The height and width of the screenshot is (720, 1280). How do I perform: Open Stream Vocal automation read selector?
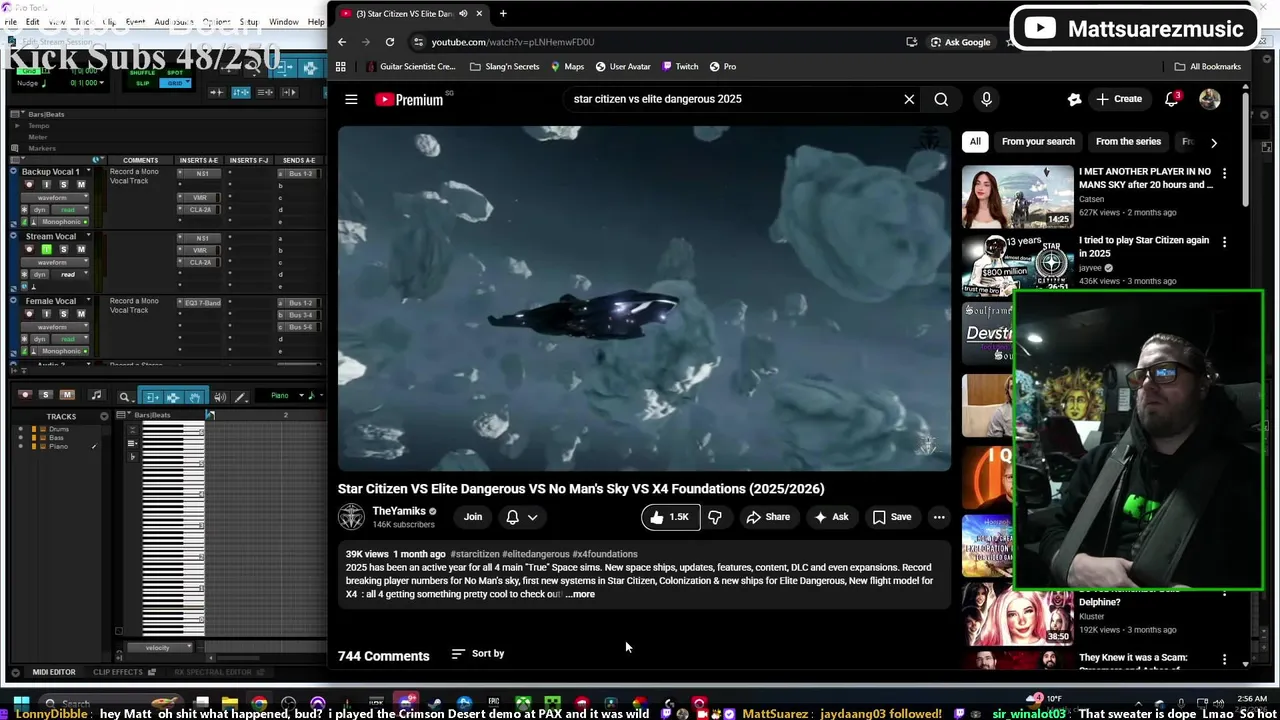point(70,274)
